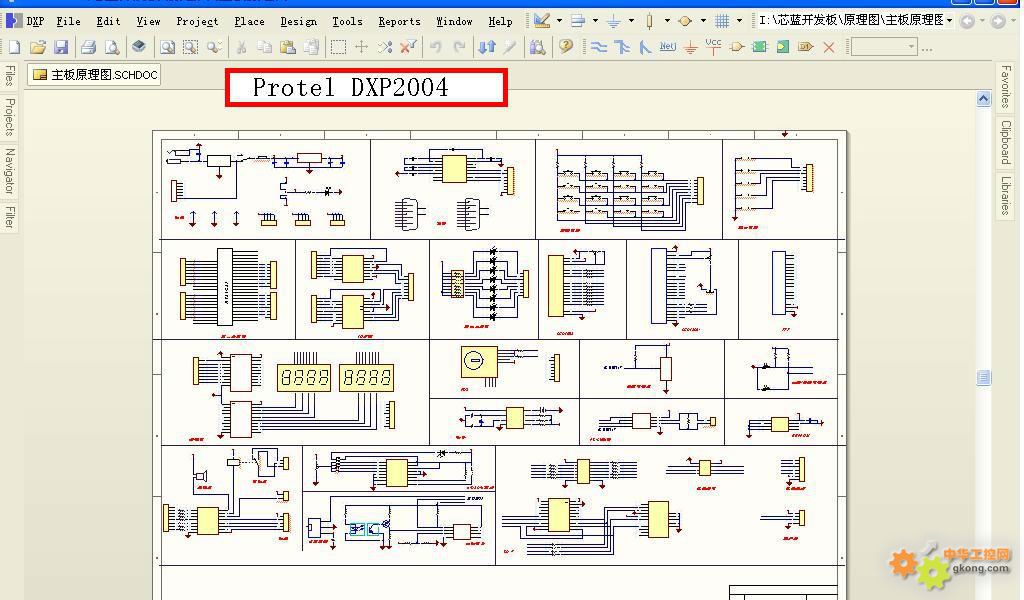Click the Place Part component icon

click(737, 47)
